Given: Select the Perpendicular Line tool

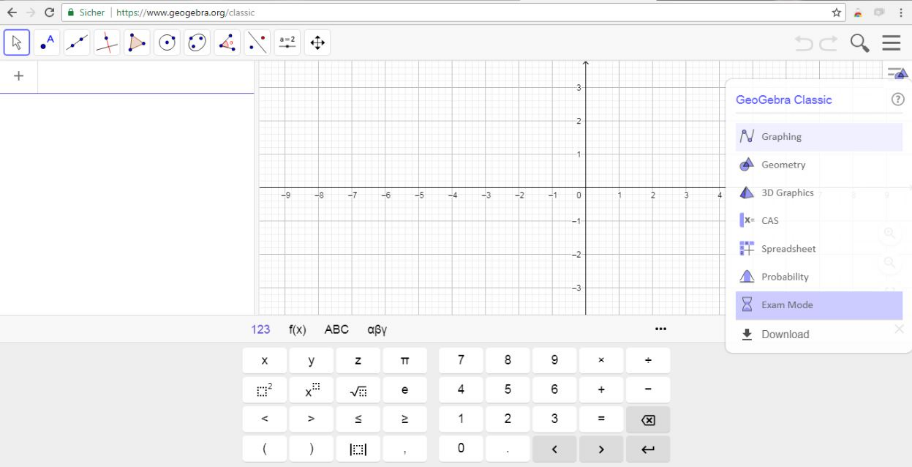Looking at the screenshot, I should pos(107,42).
